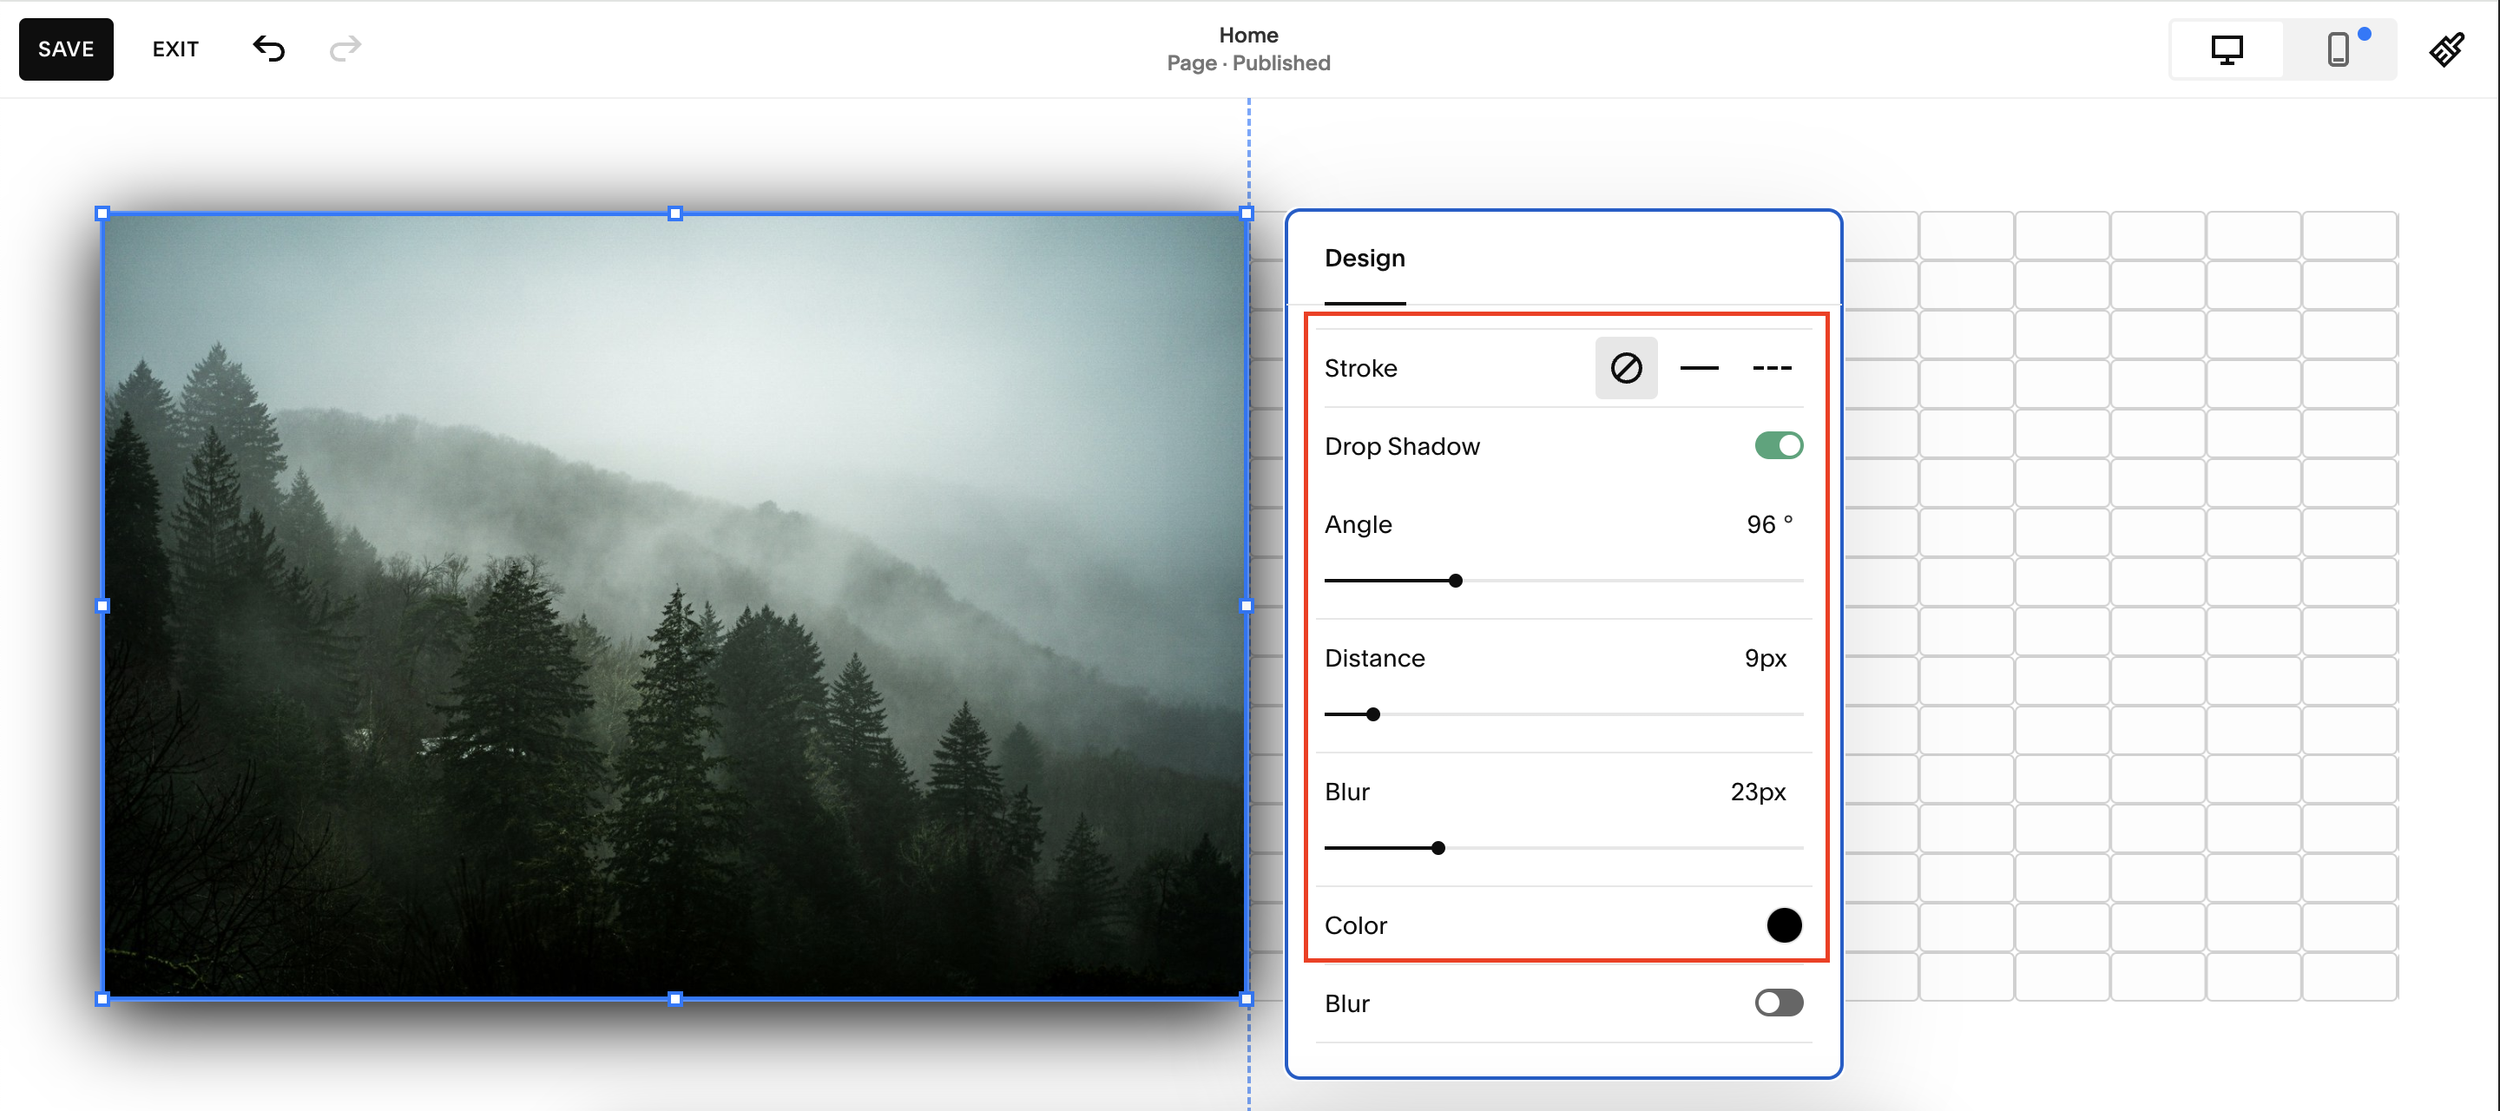Switch to desktop view icon
The image size is (2500, 1111).
[x=2227, y=49]
